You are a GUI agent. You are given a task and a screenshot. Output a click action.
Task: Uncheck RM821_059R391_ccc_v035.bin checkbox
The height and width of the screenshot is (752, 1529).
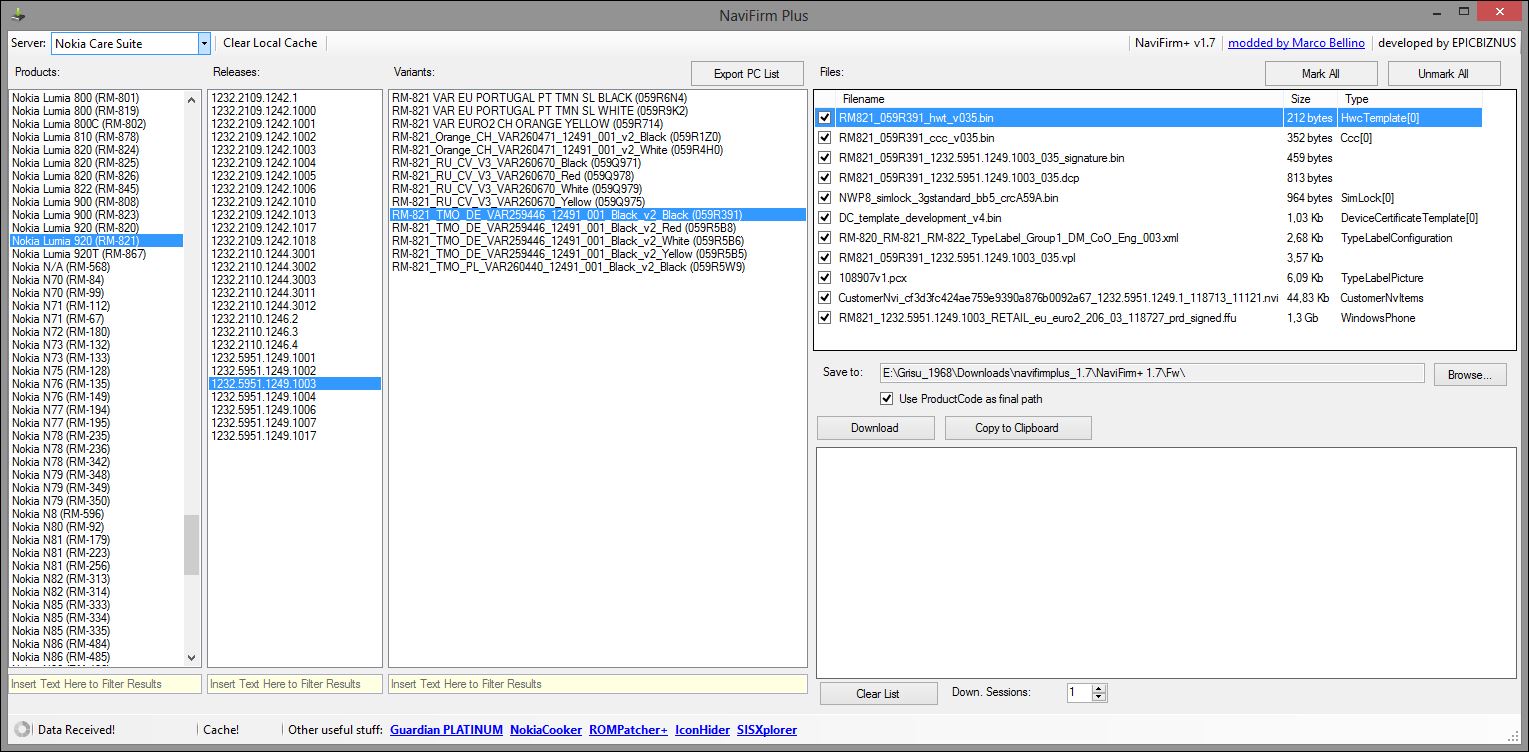tap(825, 138)
